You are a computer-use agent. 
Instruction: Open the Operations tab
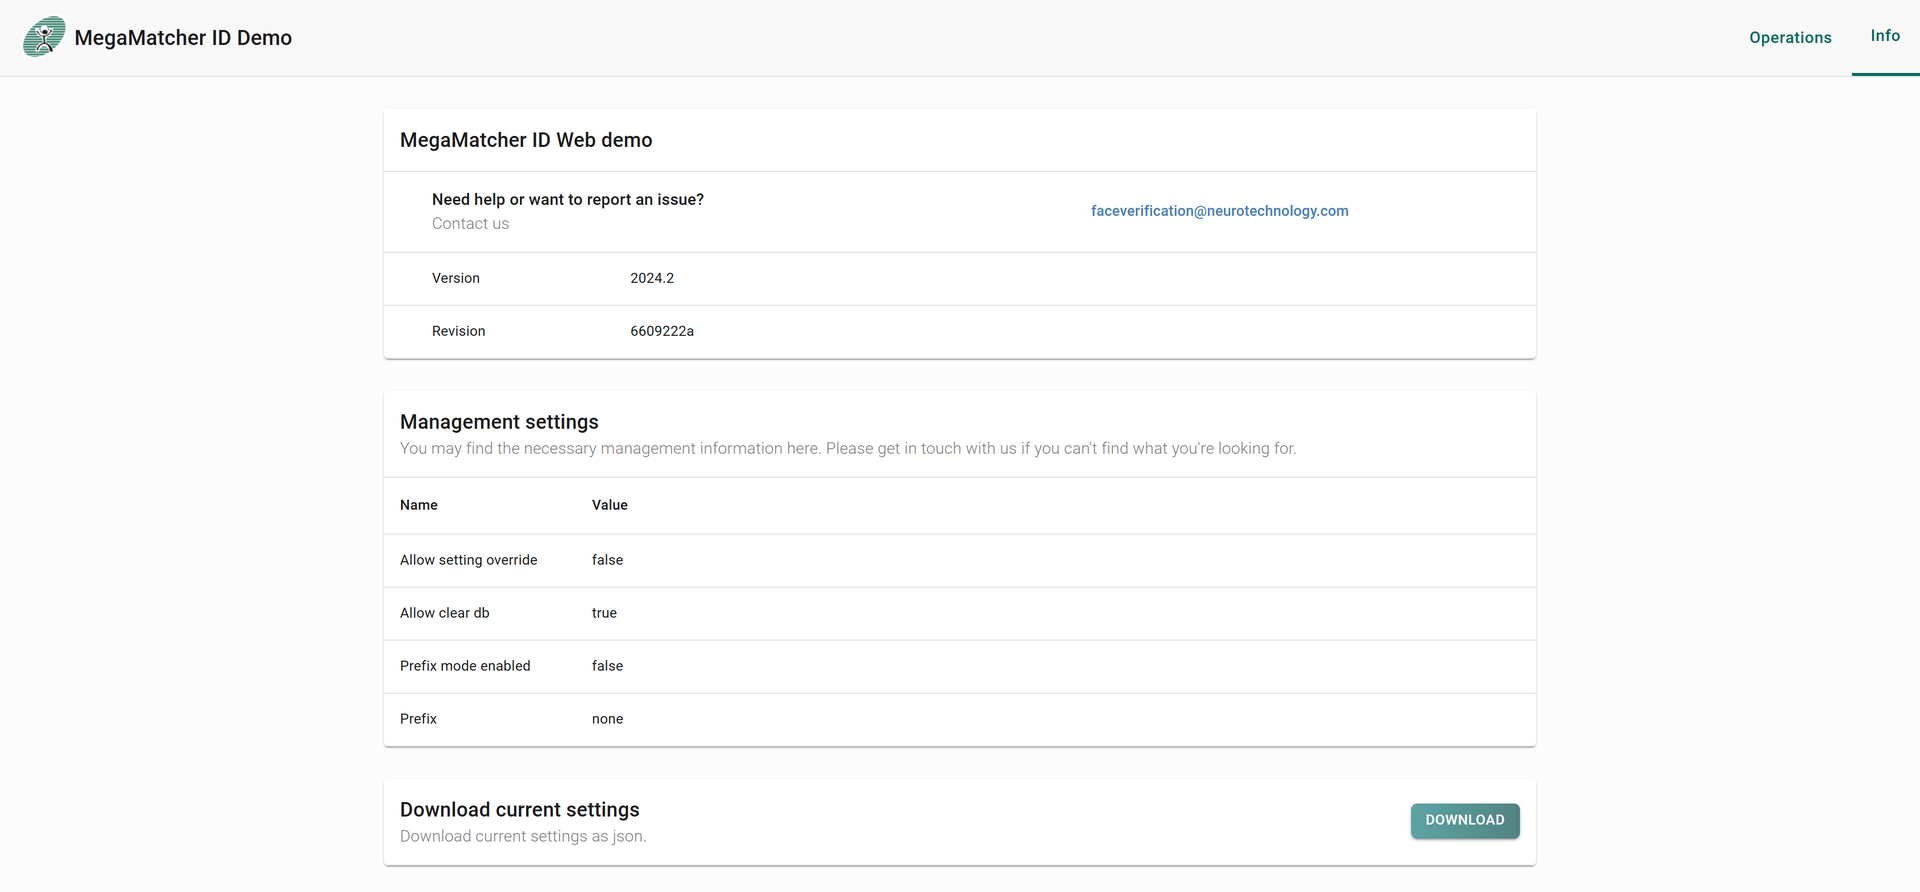tap(1790, 37)
